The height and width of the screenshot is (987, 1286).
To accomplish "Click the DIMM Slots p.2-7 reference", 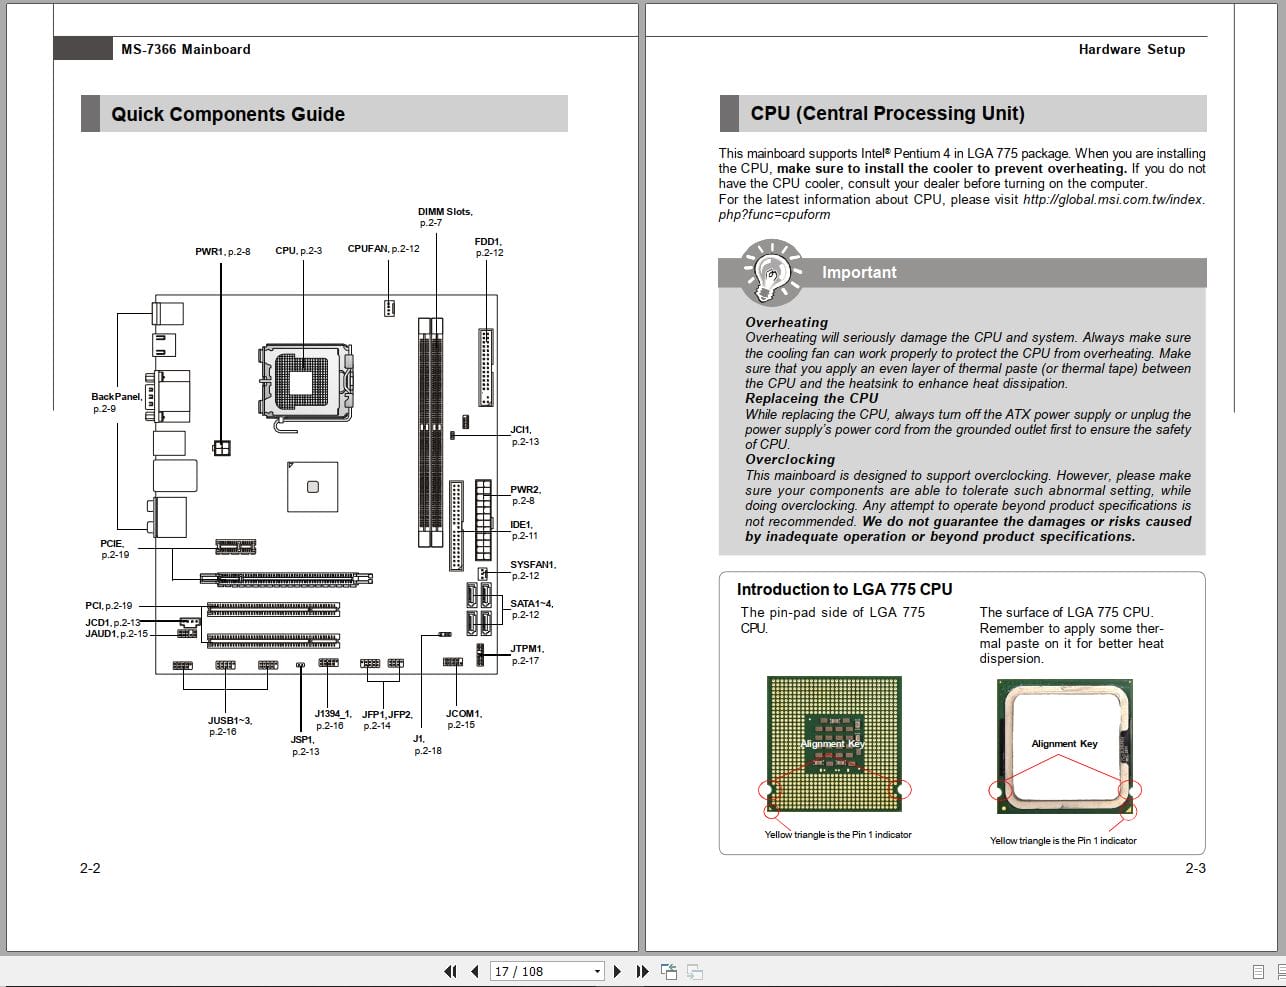I will pyautogui.click(x=445, y=214).
